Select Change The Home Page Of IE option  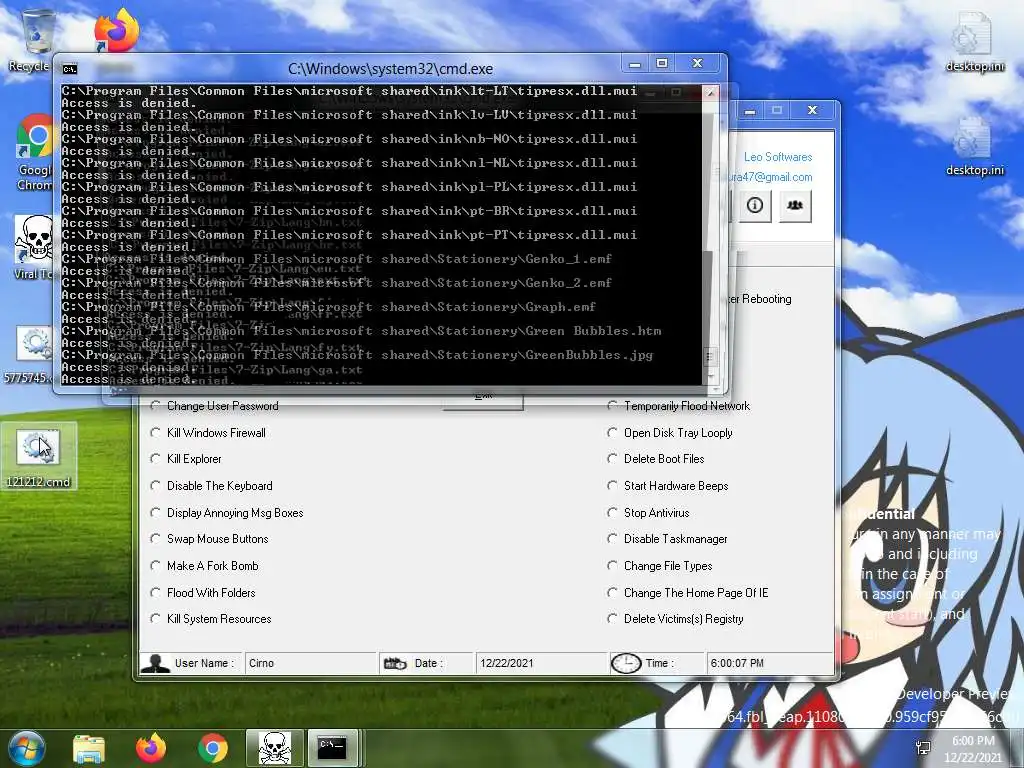688,593
